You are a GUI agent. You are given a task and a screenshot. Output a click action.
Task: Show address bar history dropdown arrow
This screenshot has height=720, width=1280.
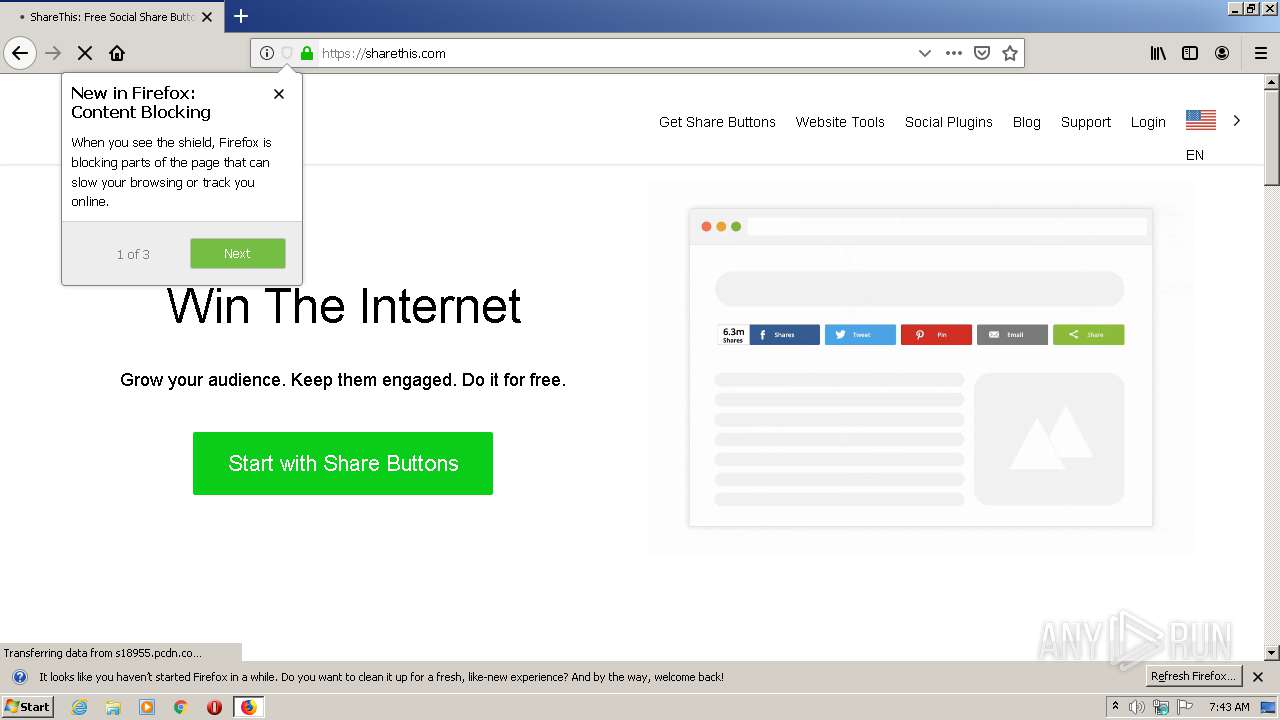tap(925, 53)
